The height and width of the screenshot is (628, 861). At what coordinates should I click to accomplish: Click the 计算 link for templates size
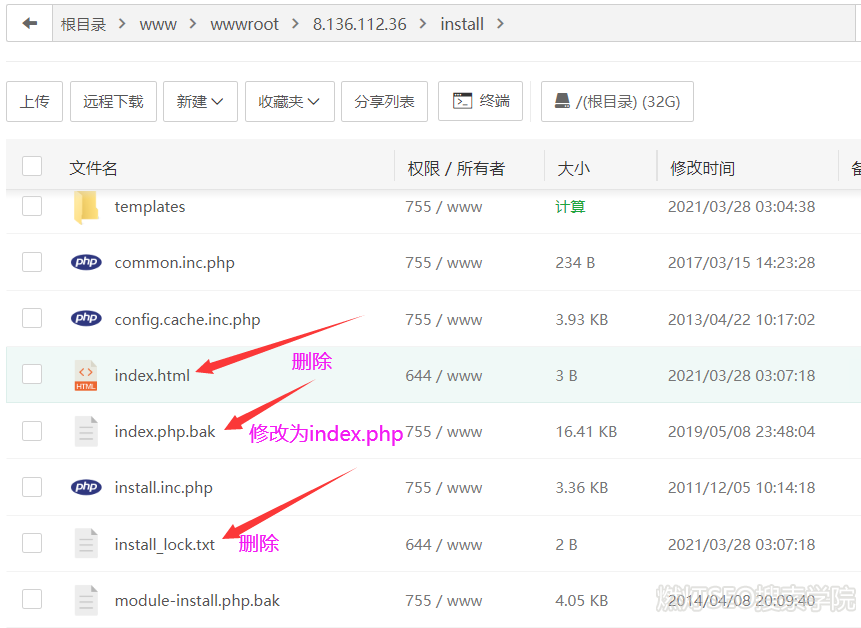(570, 207)
